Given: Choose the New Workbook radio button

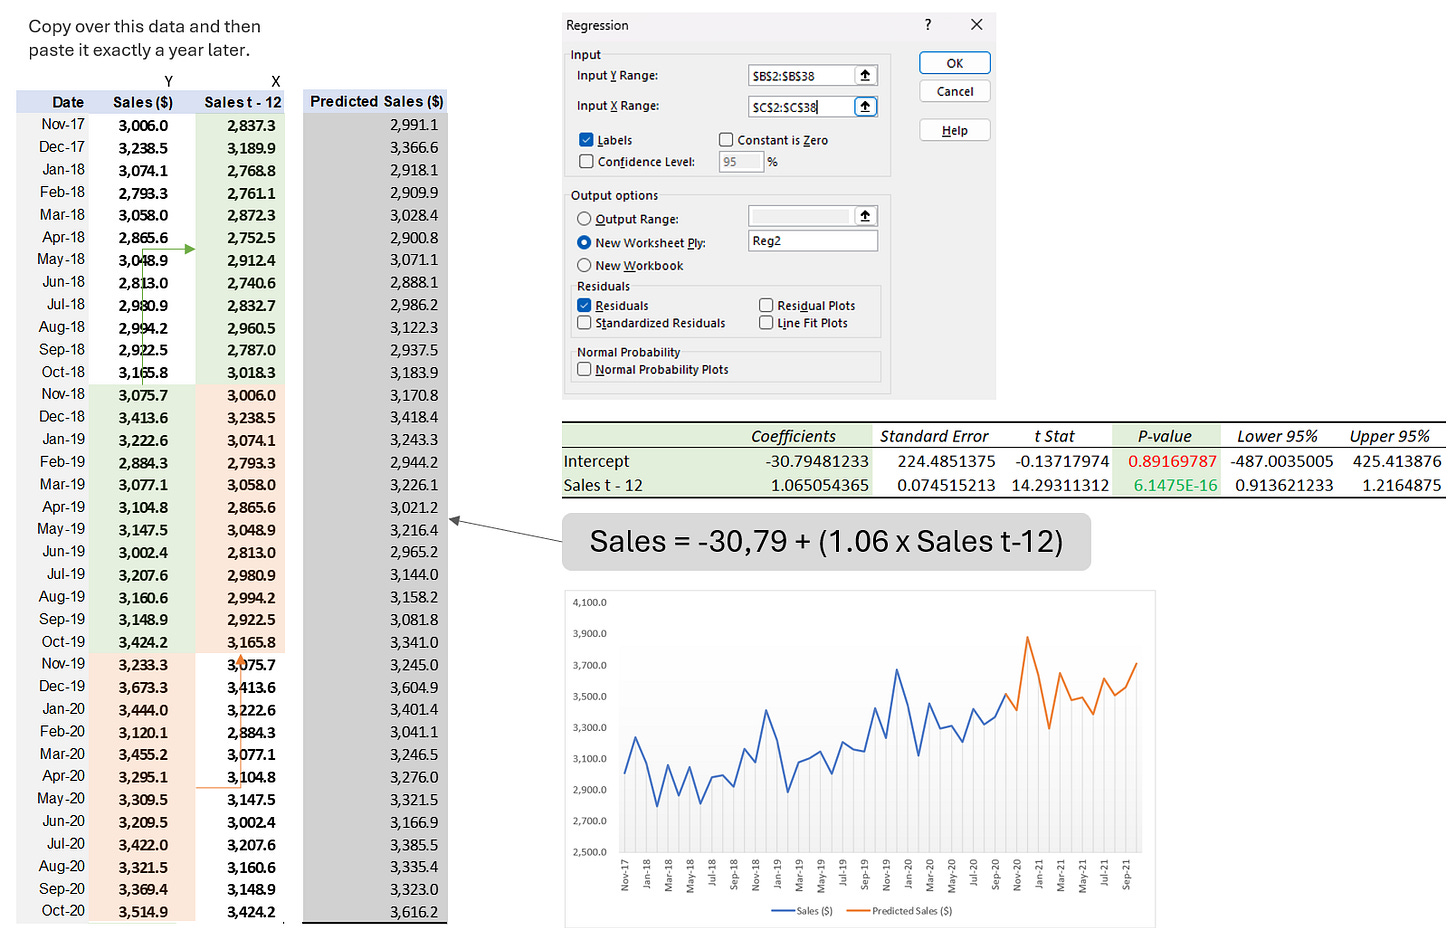Looking at the screenshot, I should point(584,265).
